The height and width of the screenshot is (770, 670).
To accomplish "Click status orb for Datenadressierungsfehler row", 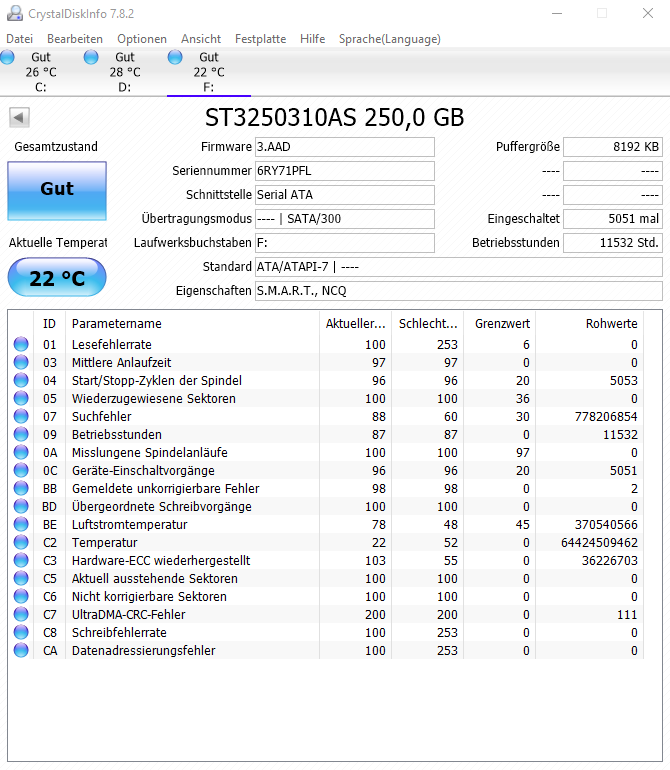I will click(21, 650).
